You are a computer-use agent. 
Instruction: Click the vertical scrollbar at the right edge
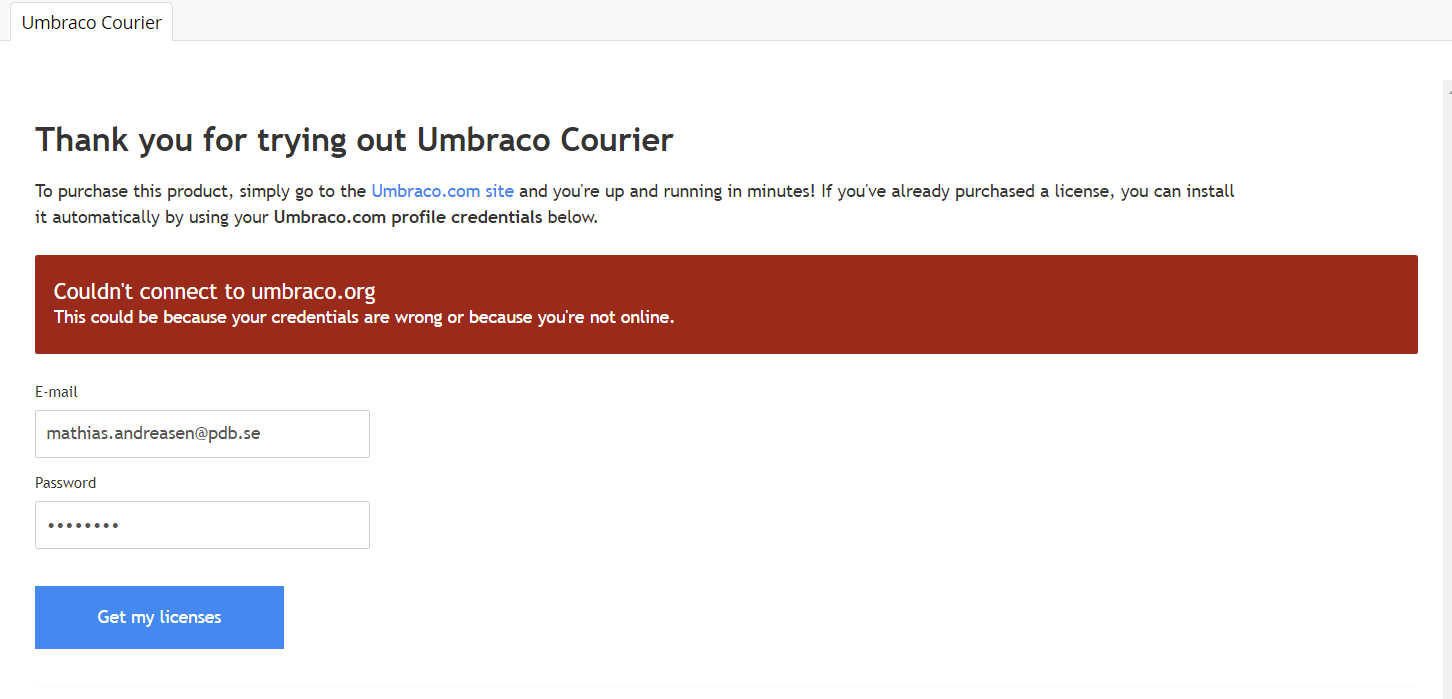pos(1447,390)
